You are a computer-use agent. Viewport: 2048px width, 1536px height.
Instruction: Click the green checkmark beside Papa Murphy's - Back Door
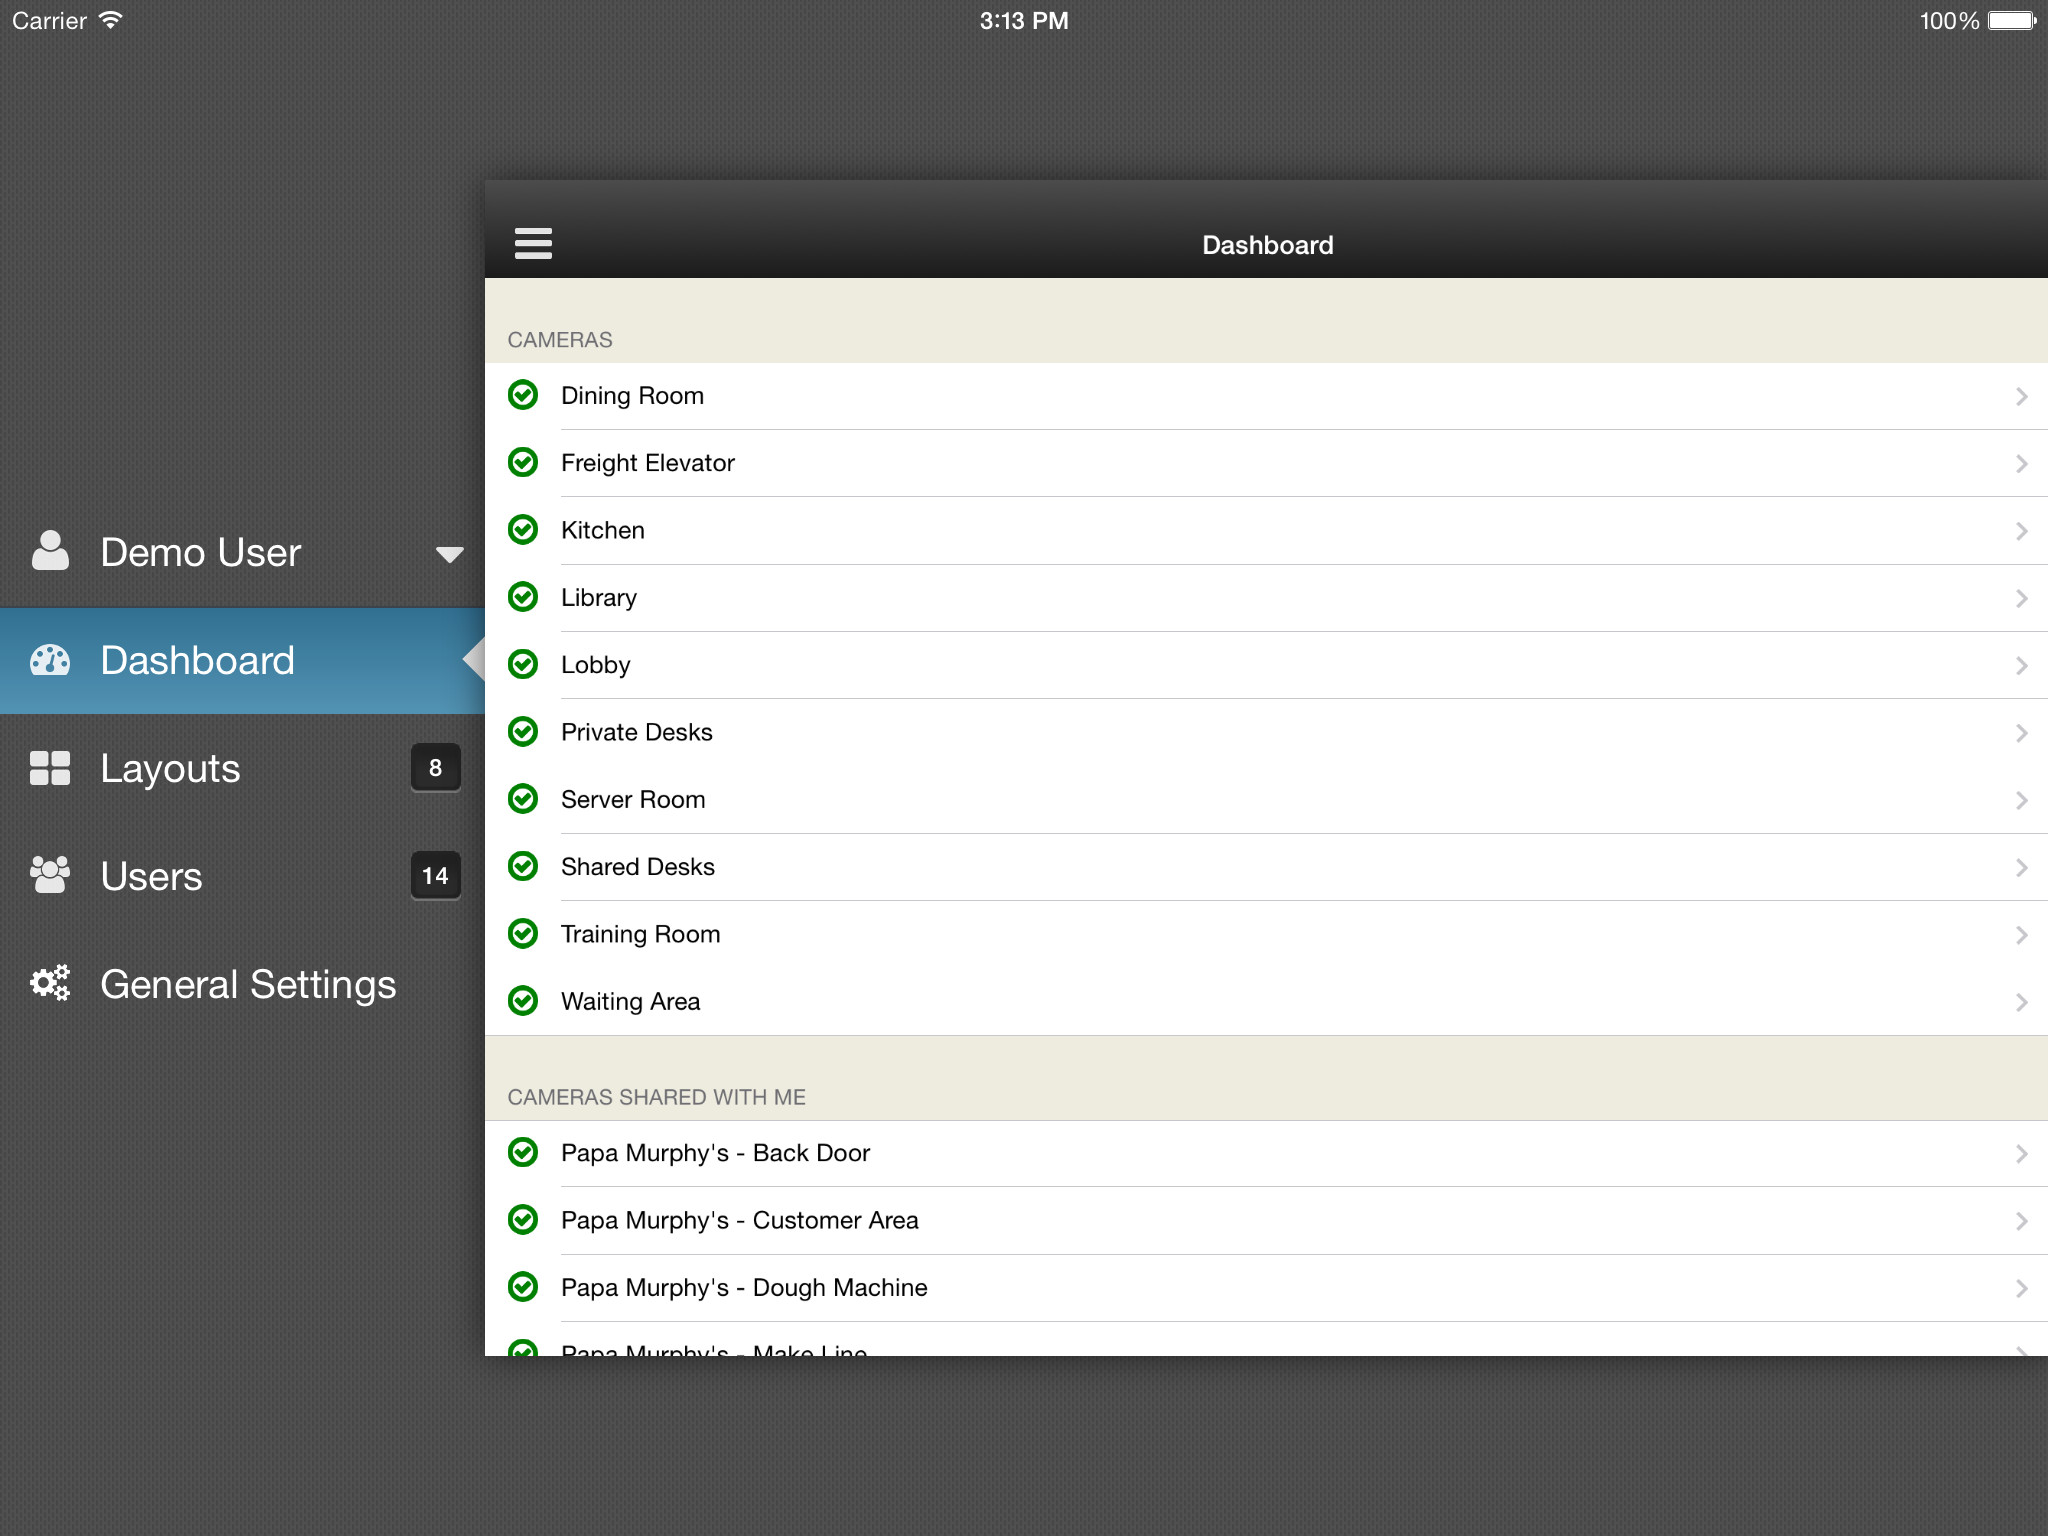523,1152
